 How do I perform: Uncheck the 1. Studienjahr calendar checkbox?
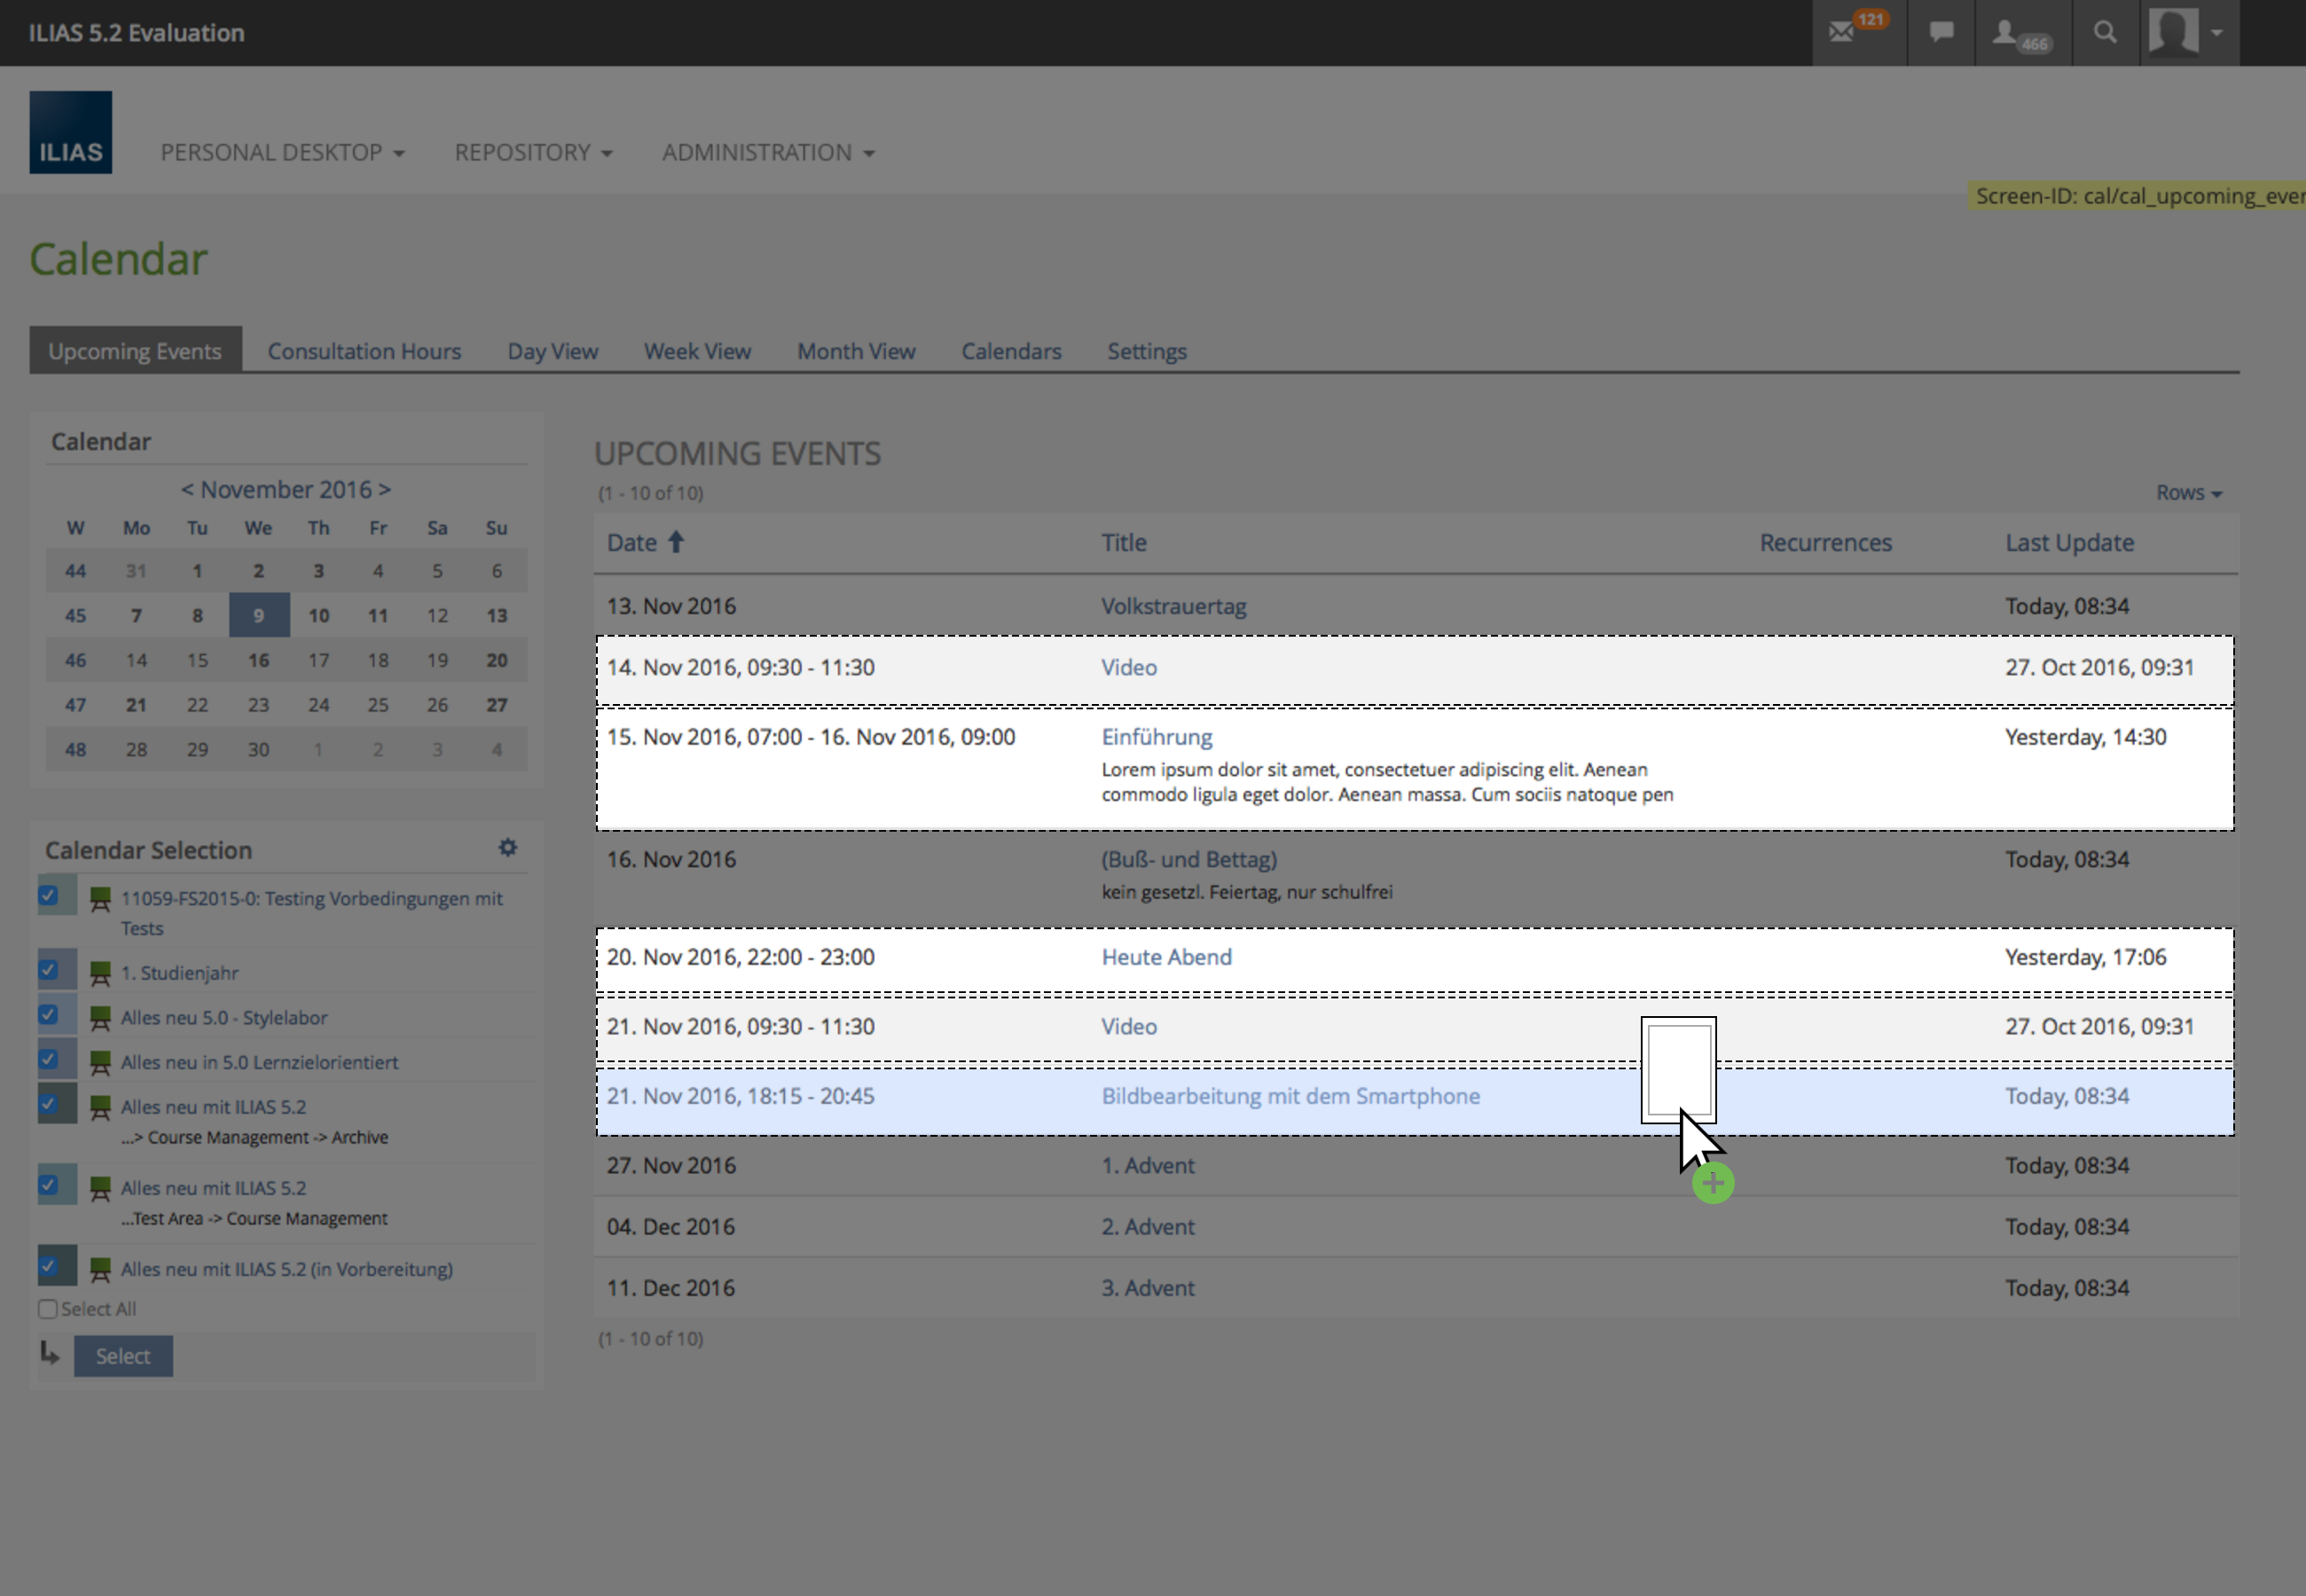tap(48, 970)
